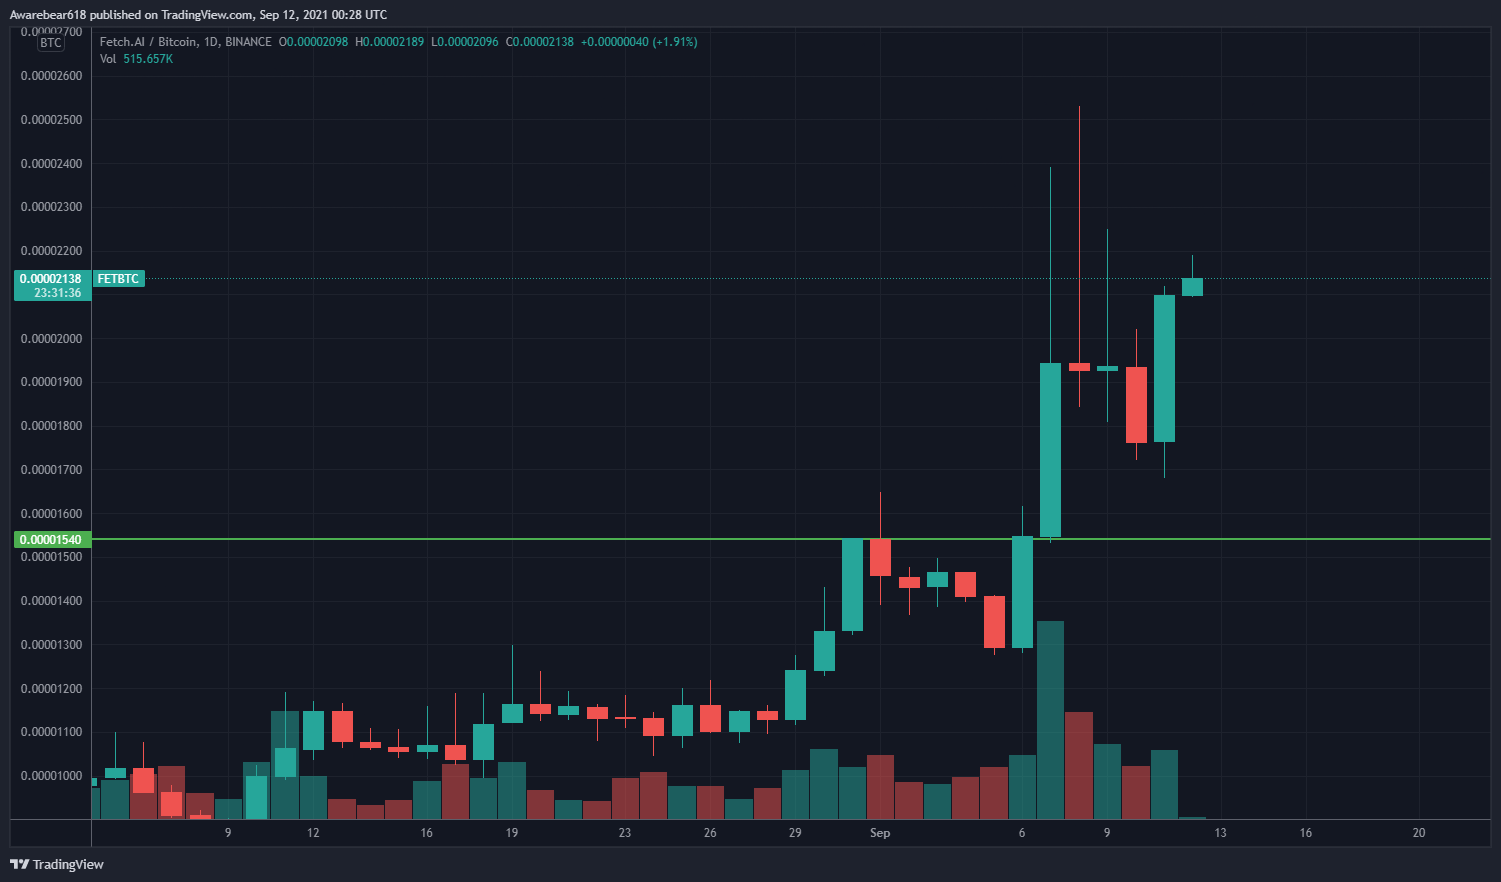1501x882 pixels.
Task: Select the tallest volume bar
Action: coord(1050,720)
